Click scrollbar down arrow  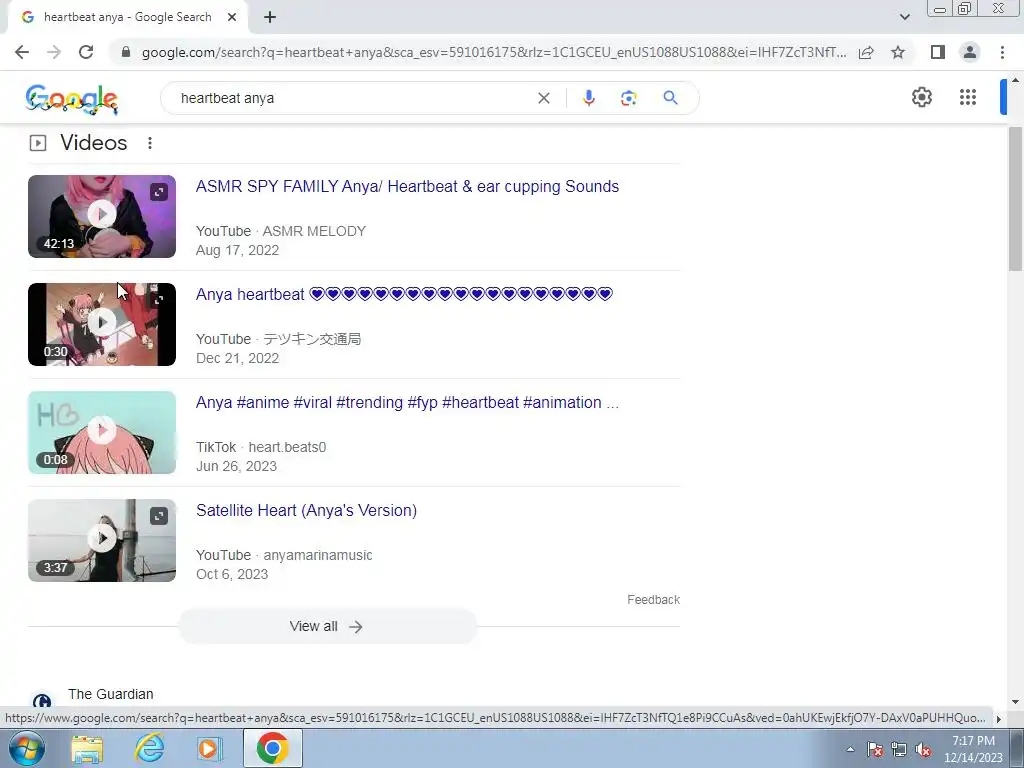pos(1015,702)
